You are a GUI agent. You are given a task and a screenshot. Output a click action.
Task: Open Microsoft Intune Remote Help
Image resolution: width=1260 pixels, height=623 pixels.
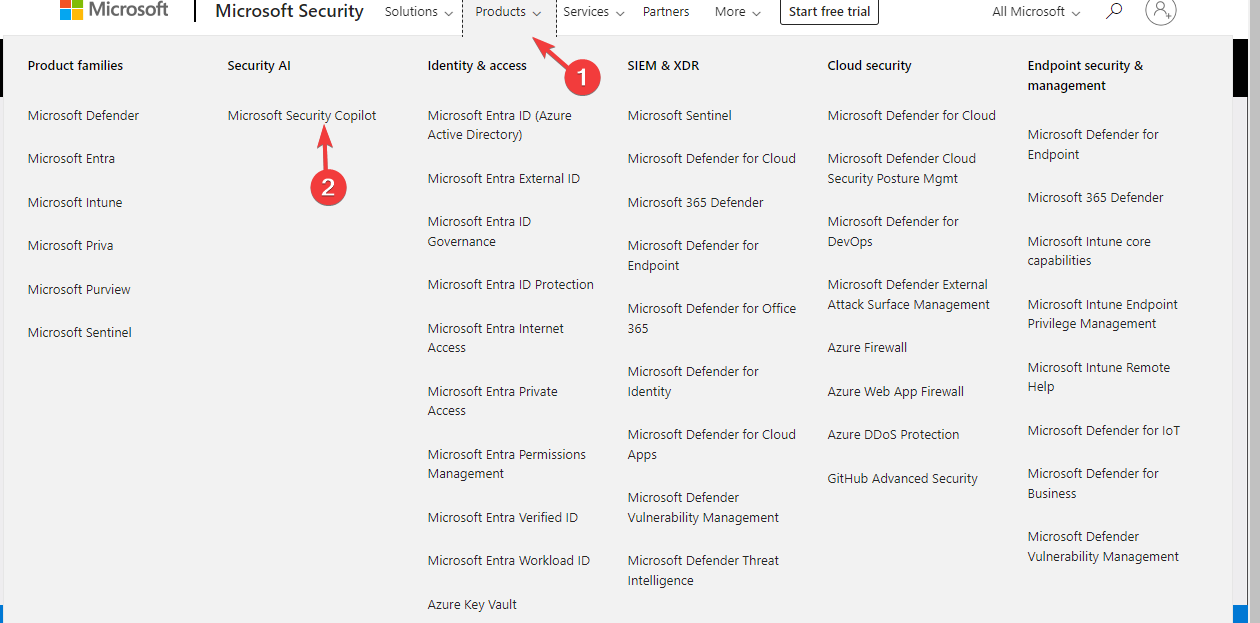coord(1099,377)
